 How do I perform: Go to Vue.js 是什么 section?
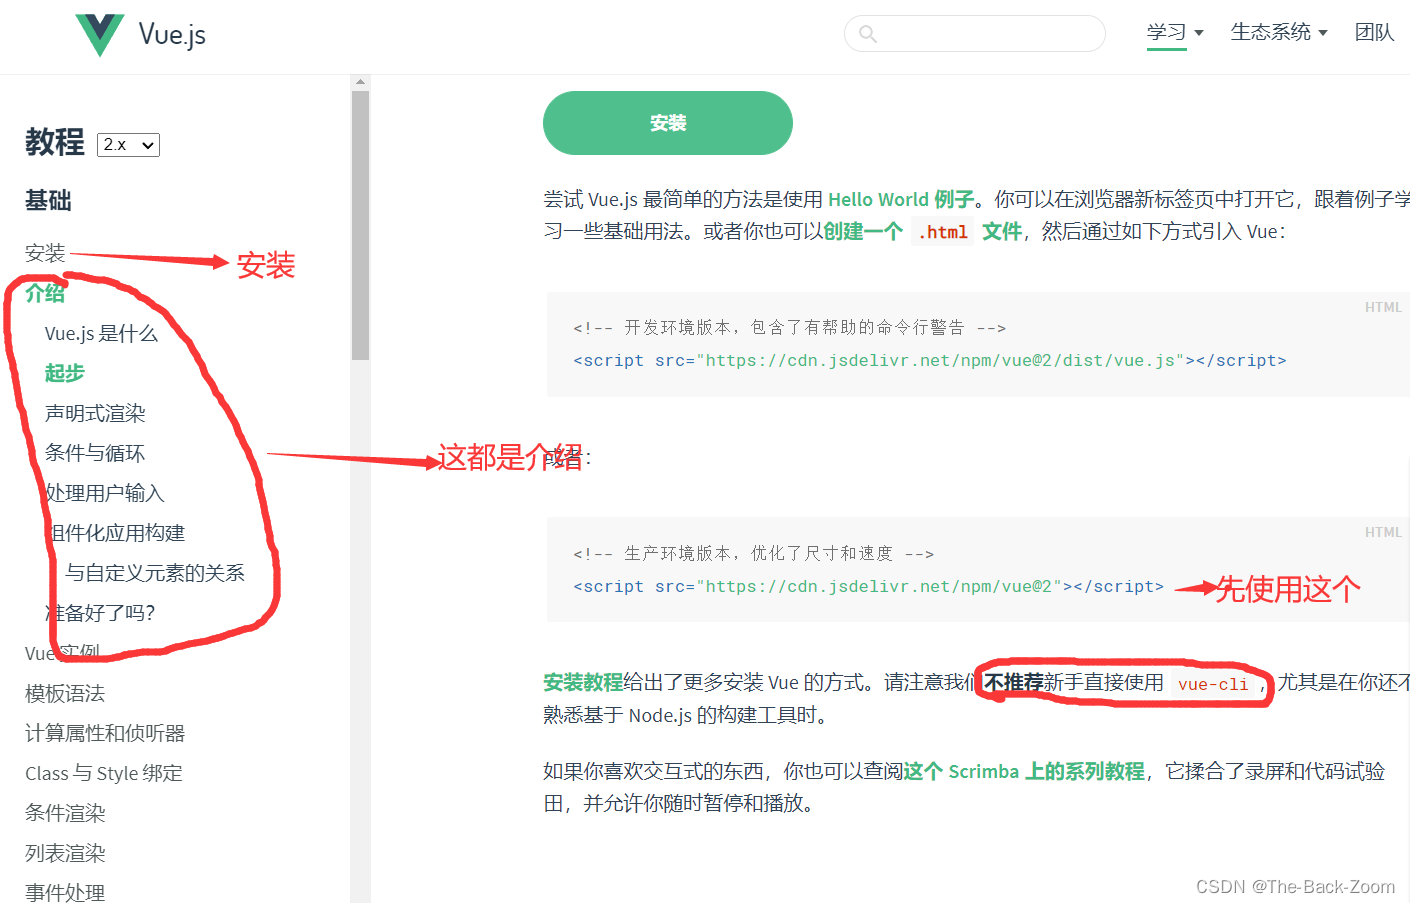tap(101, 333)
